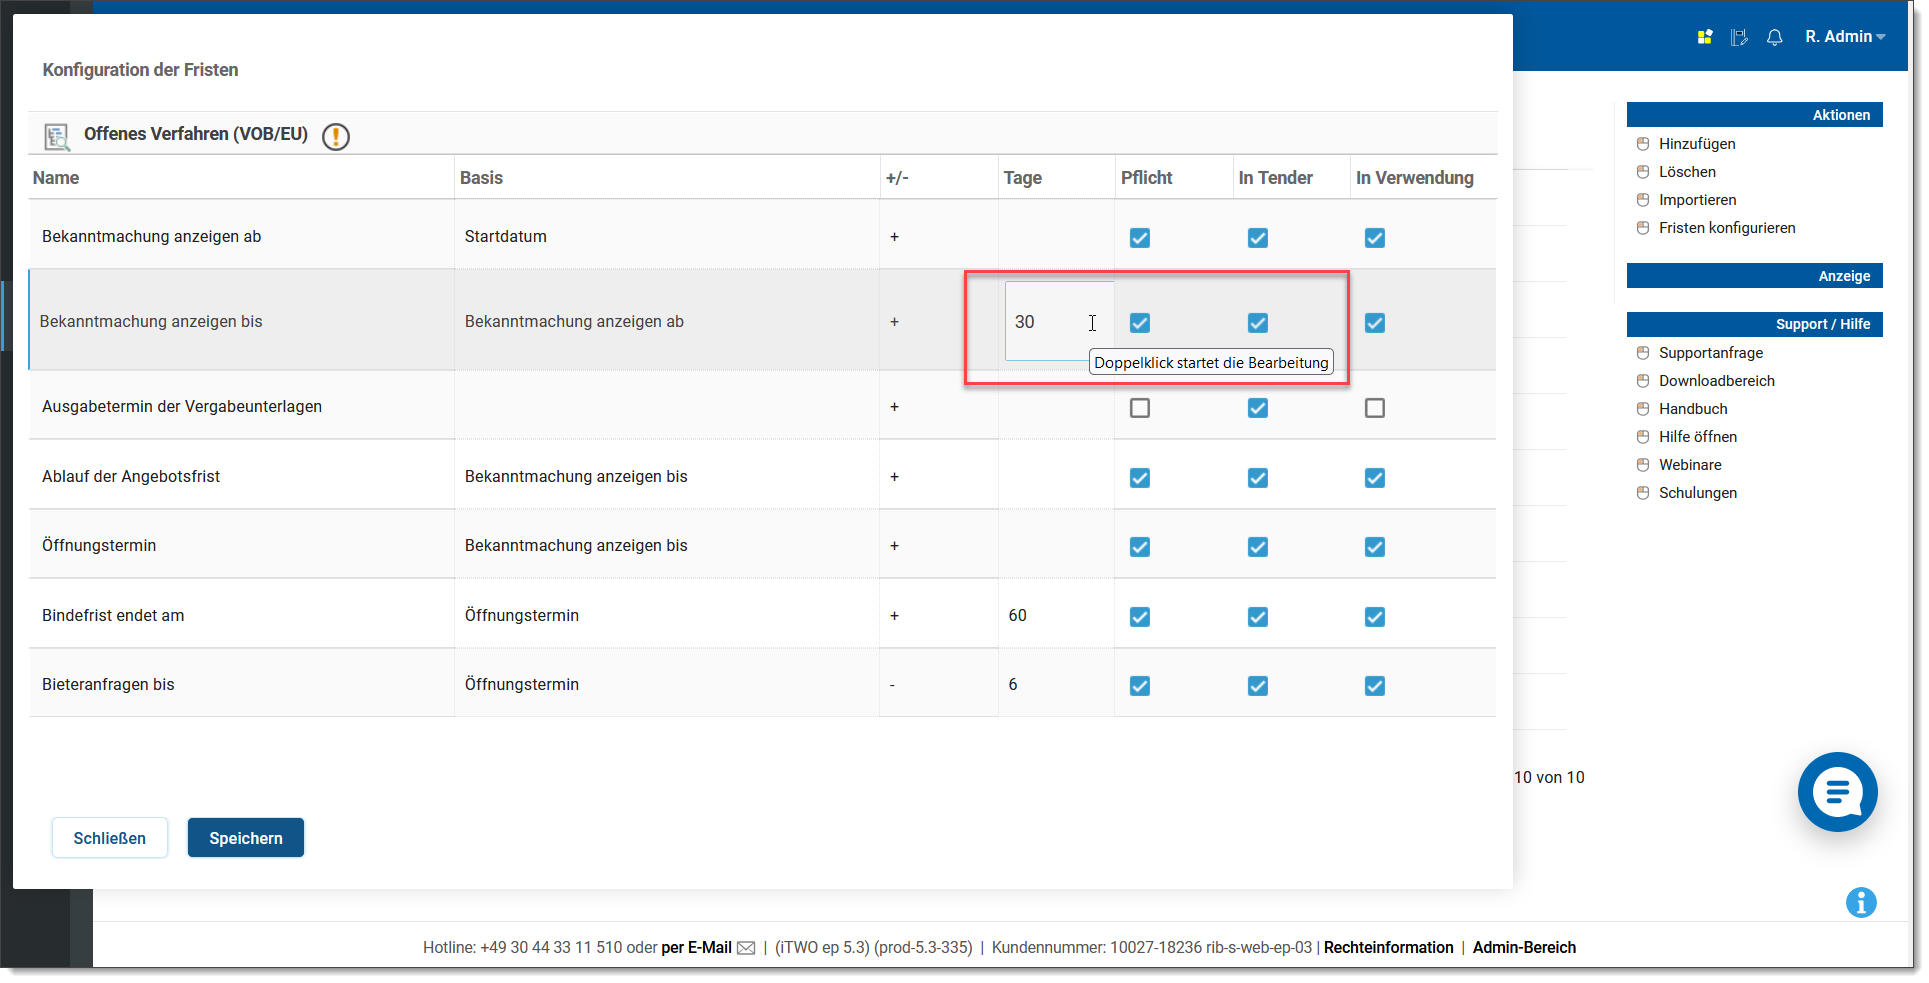Image resolution: width=1929 pixels, height=983 pixels.
Task: Click the Offenes Verfahren procedure icon
Action: point(57,136)
